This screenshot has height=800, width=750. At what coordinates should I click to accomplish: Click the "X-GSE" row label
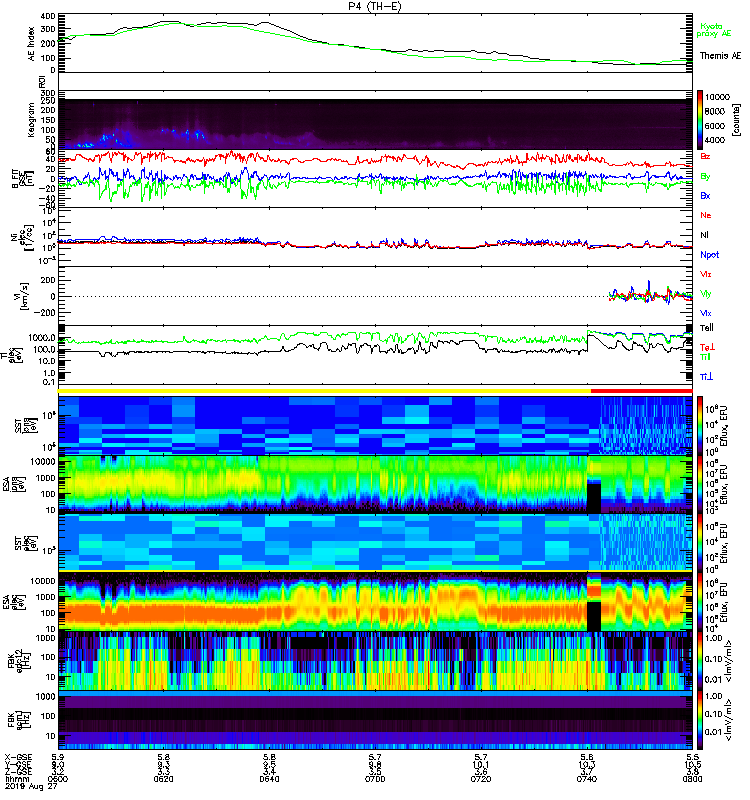17,758
